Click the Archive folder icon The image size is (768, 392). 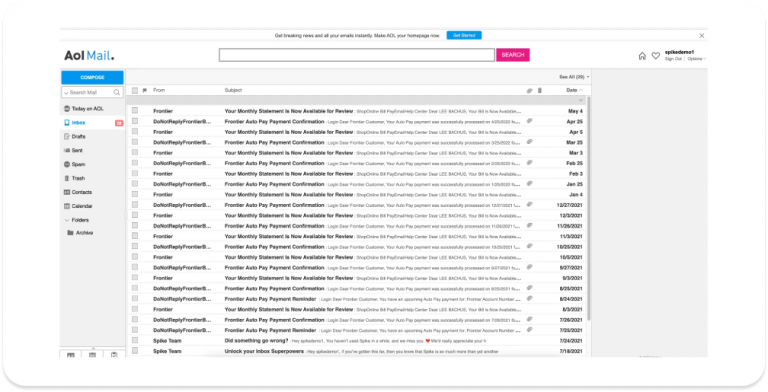coord(71,233)
